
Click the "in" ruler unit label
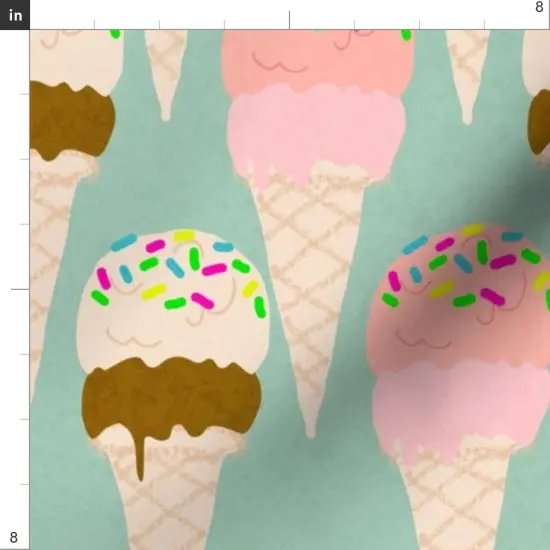tap(15, 15)
